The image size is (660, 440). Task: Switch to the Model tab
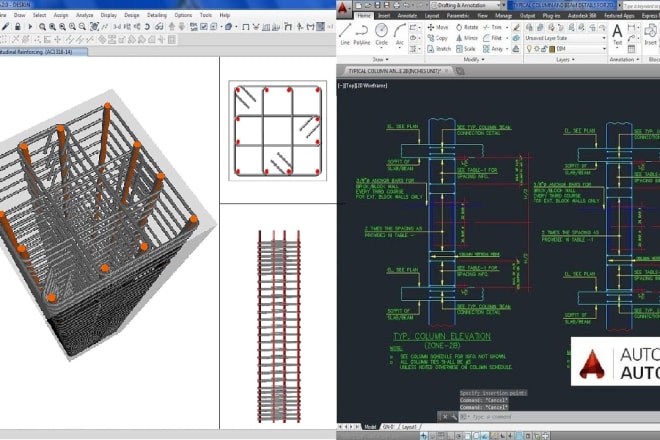click(x=370, y=427)
